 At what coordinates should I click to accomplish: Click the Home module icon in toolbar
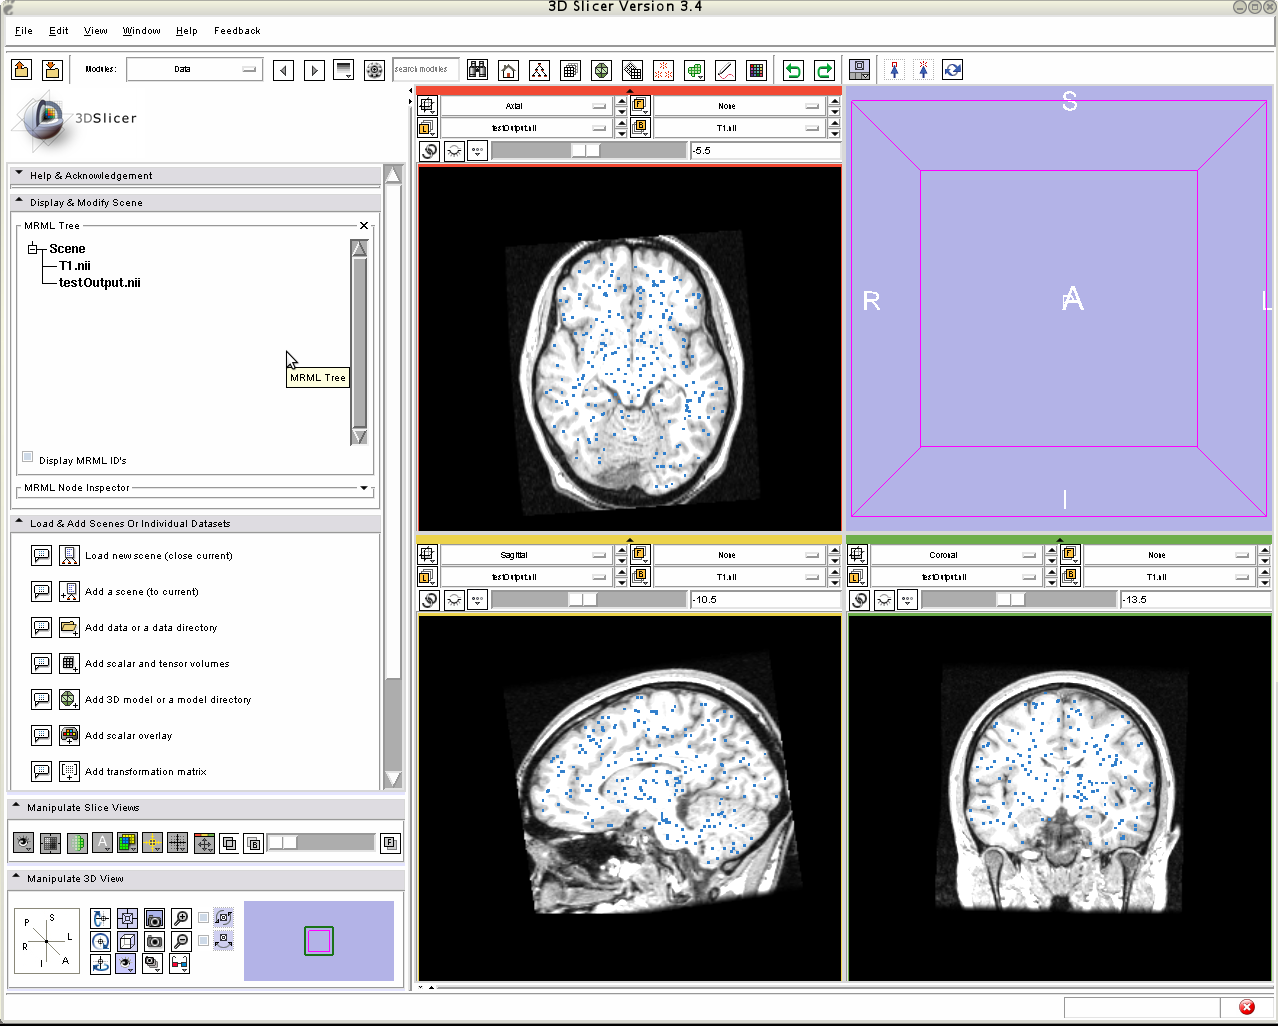pos(509,70)
